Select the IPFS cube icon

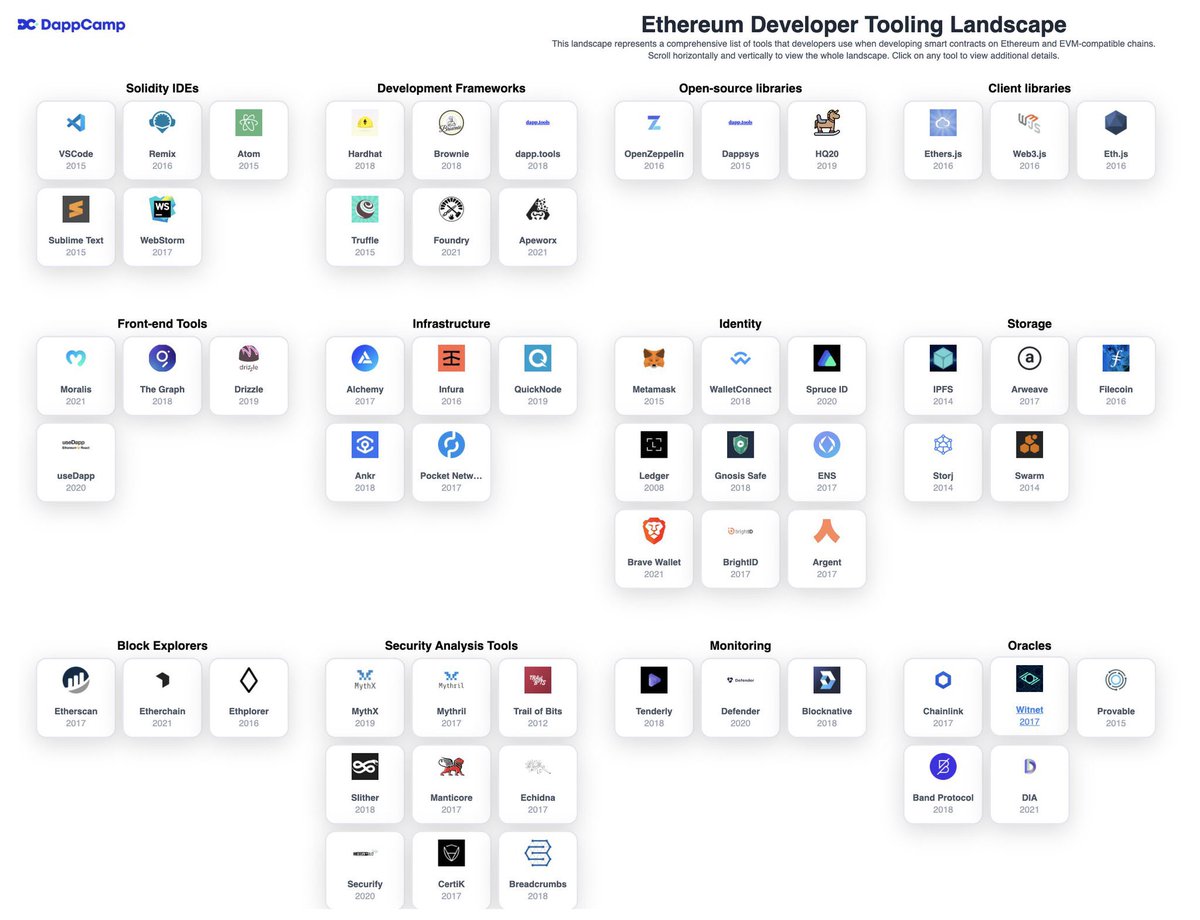point(943,358)
